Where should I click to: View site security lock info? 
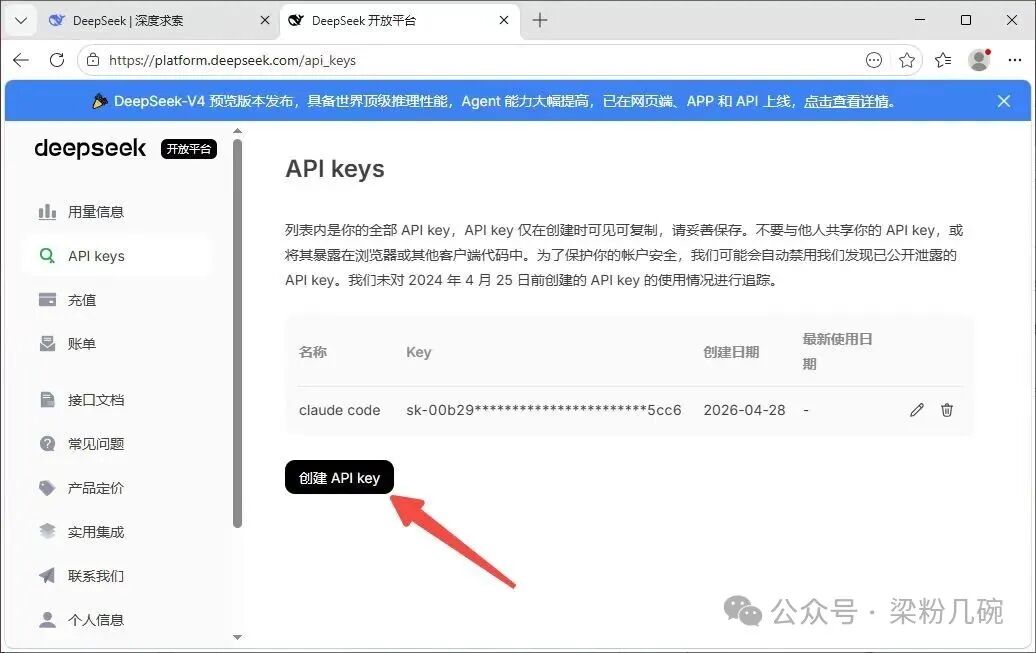click(x=93, y=60)
